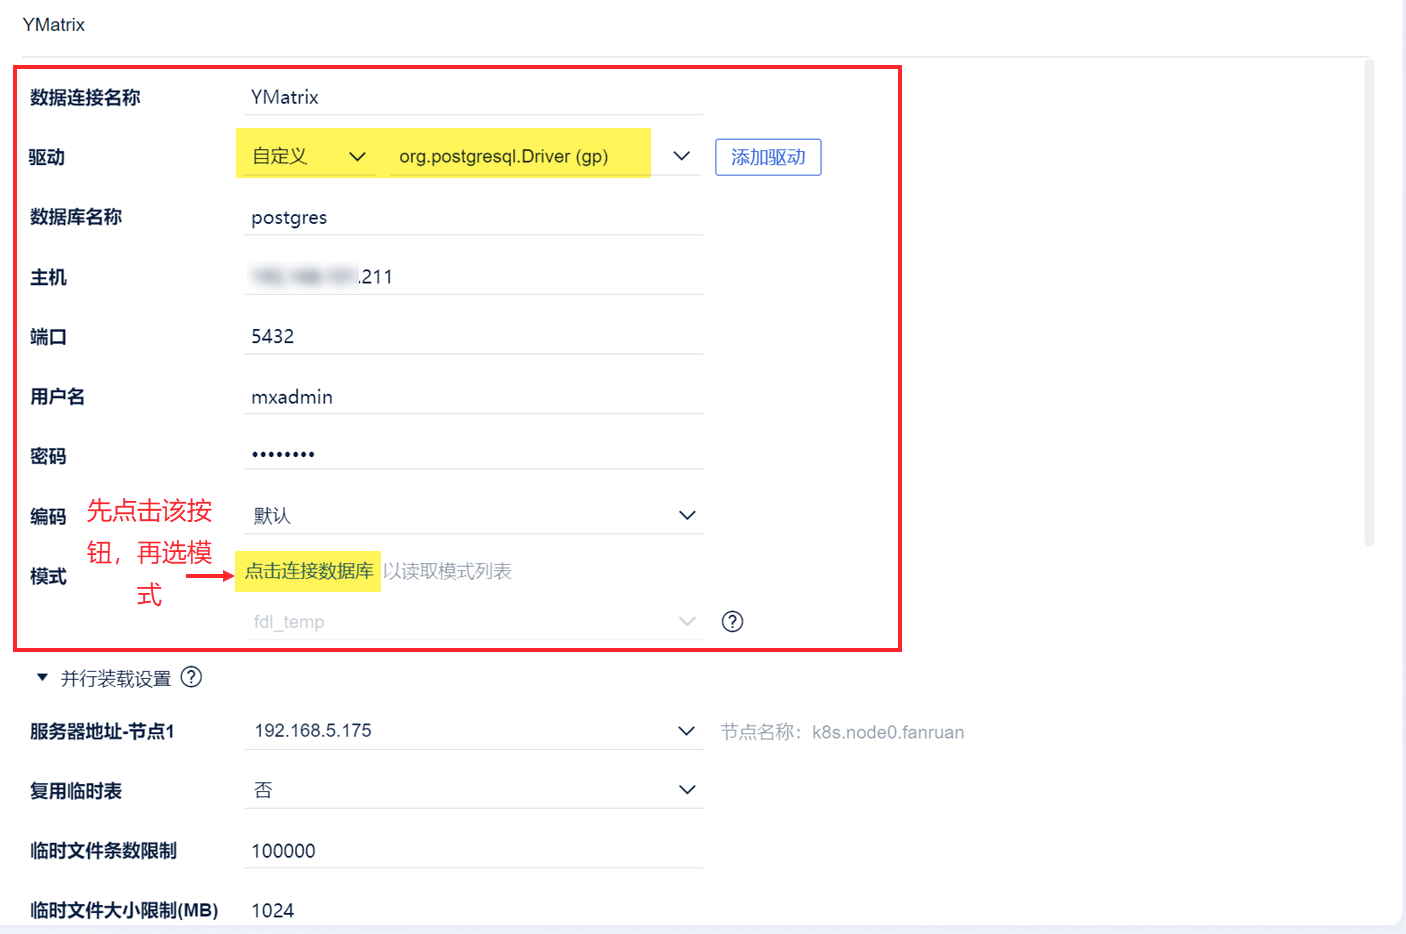The image size is (1406, 934).
Task: Click the help icon next to mode dropdown
Action: 732,621
